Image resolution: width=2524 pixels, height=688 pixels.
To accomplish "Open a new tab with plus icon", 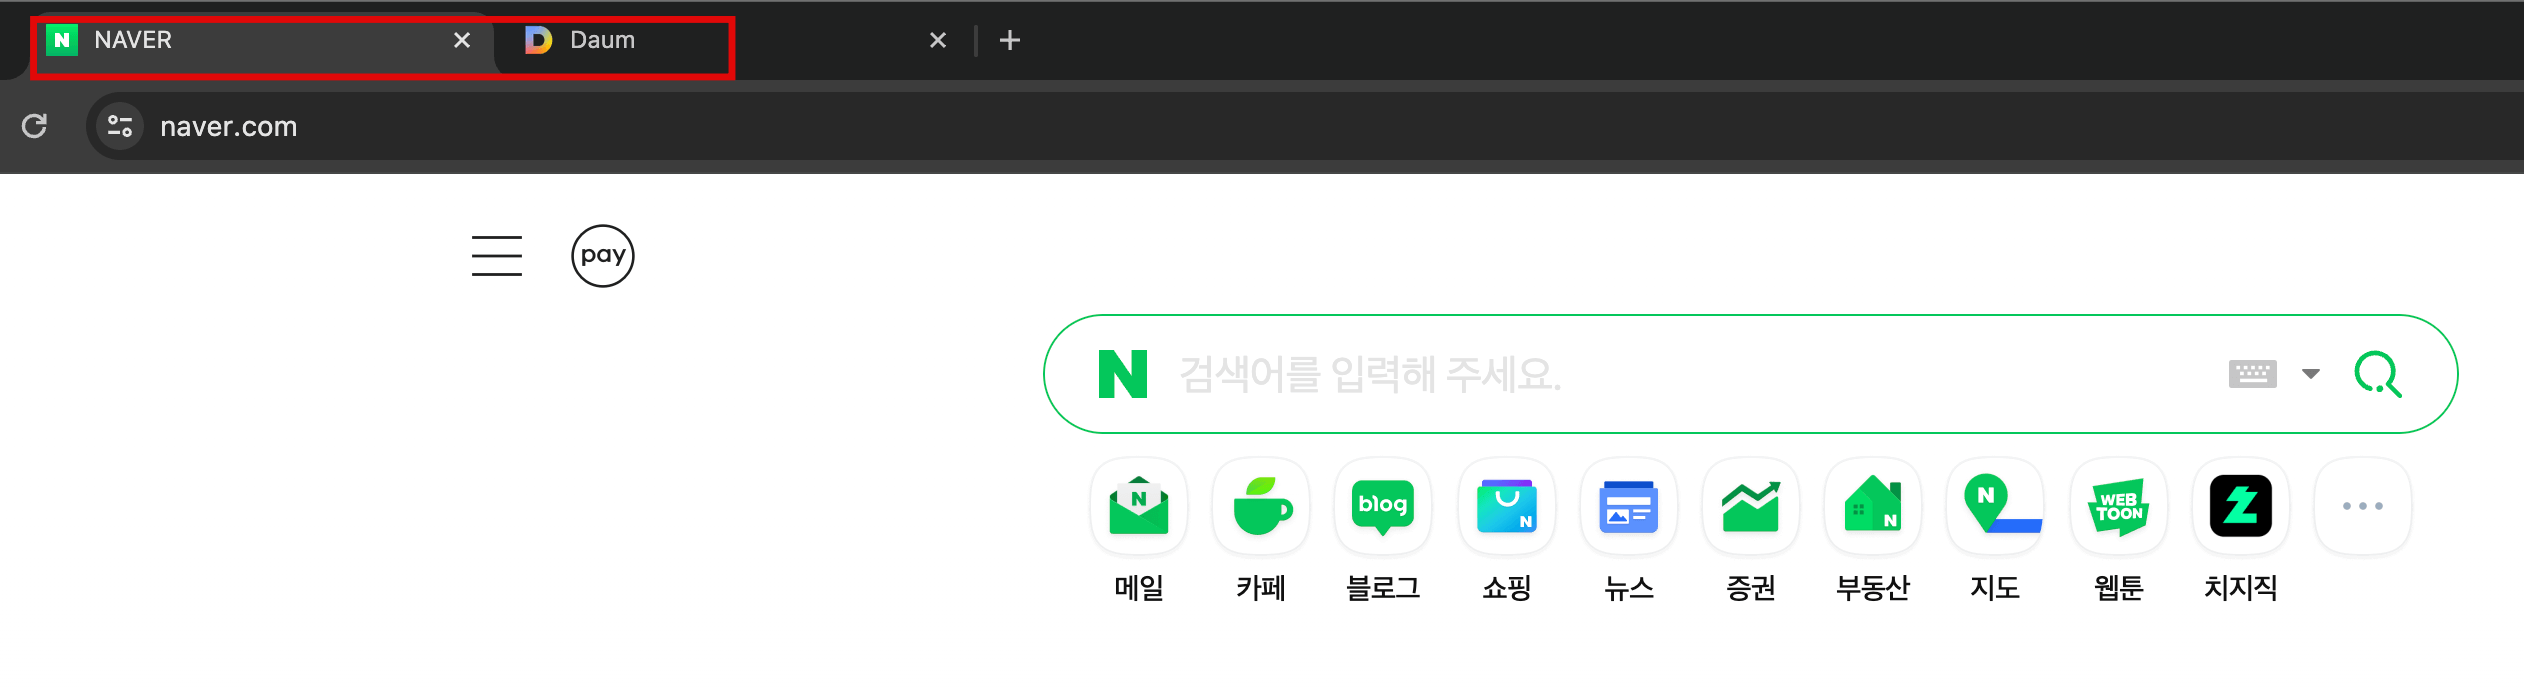I will tap(1010, 40).
